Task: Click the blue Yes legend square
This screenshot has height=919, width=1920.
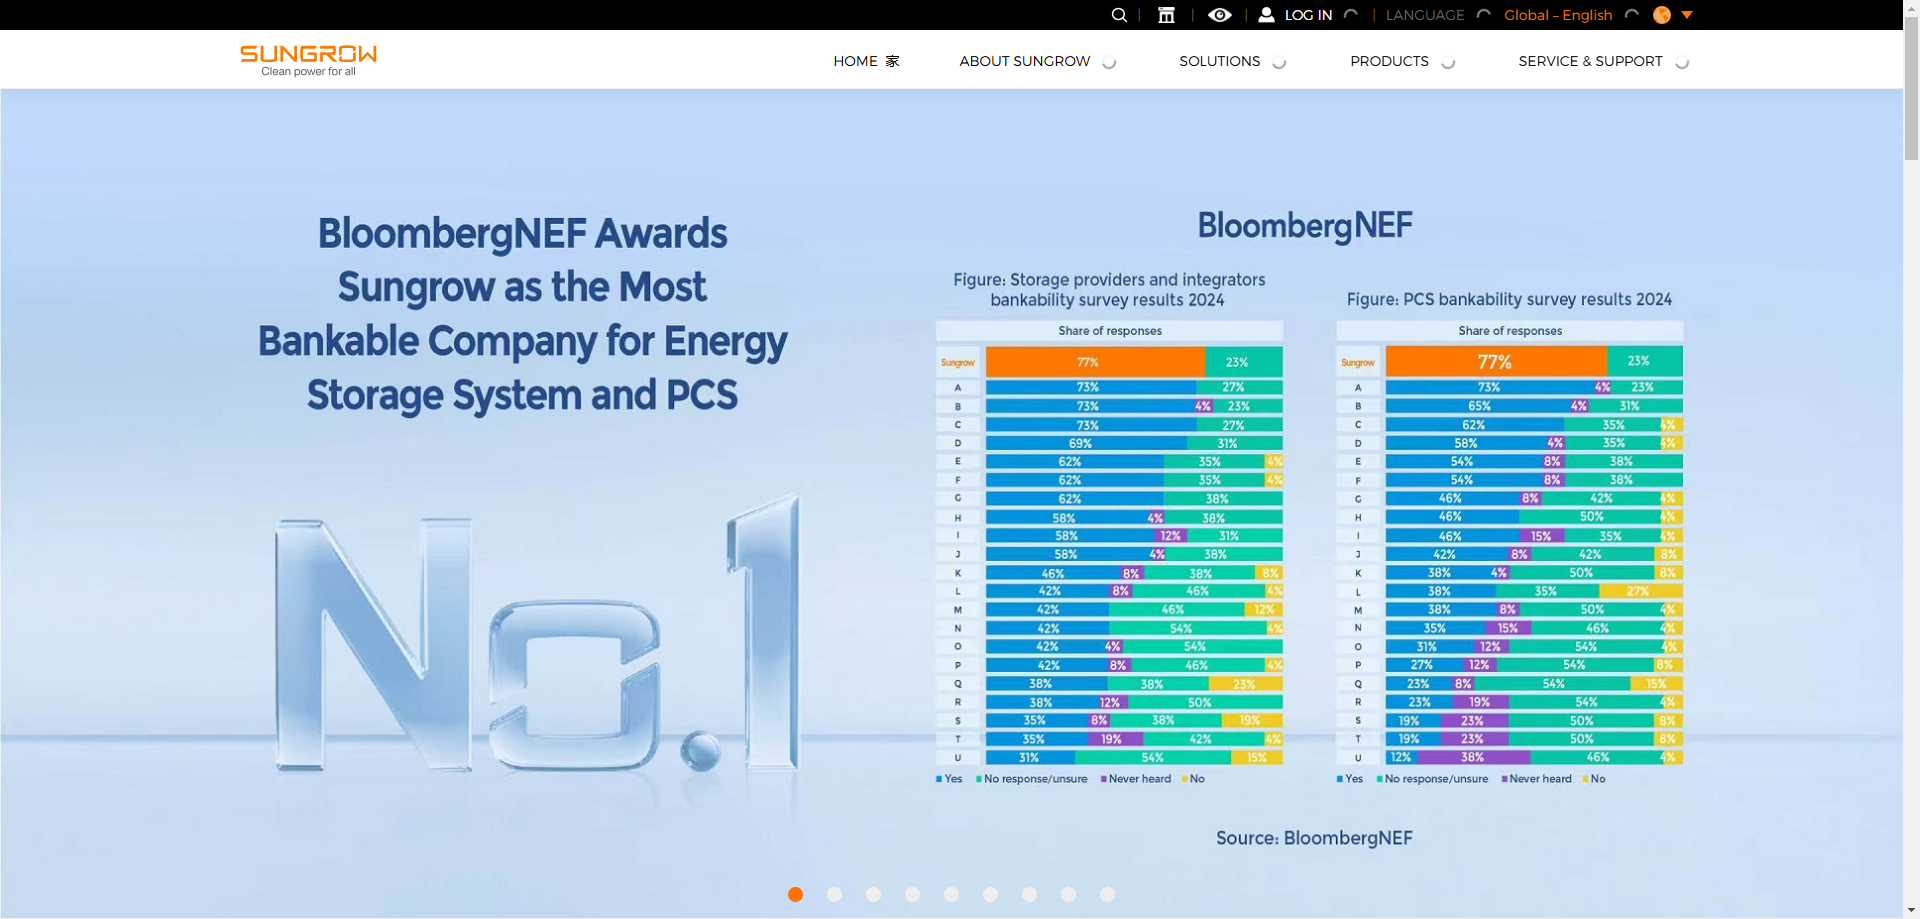Action: click(x=938, y=778)
